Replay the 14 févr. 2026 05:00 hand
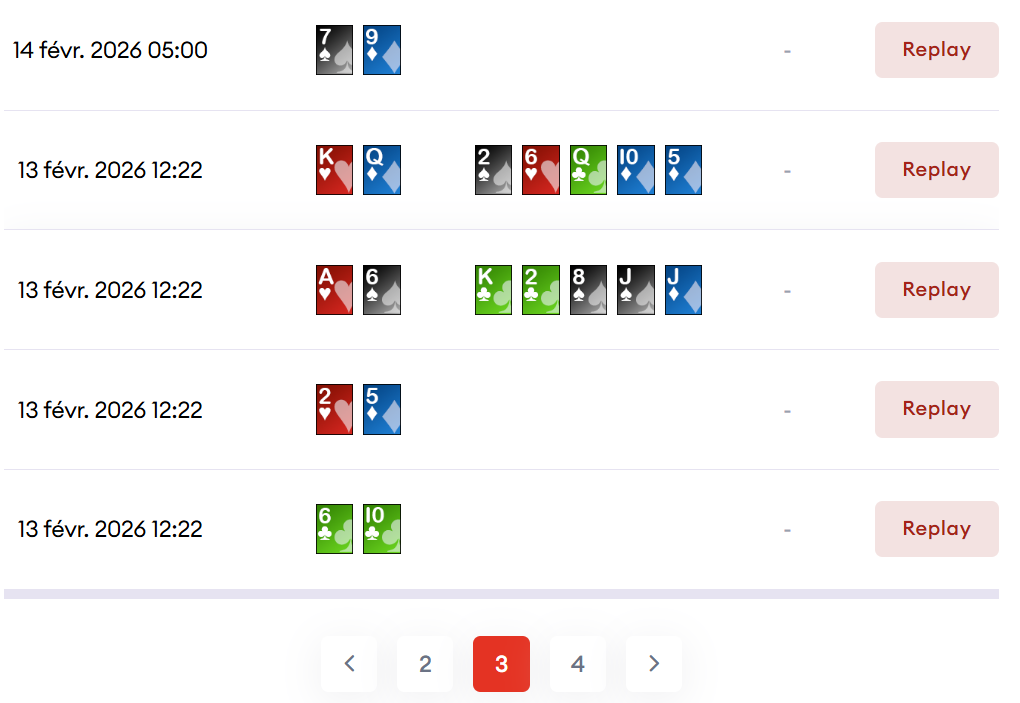 (936, 50)
